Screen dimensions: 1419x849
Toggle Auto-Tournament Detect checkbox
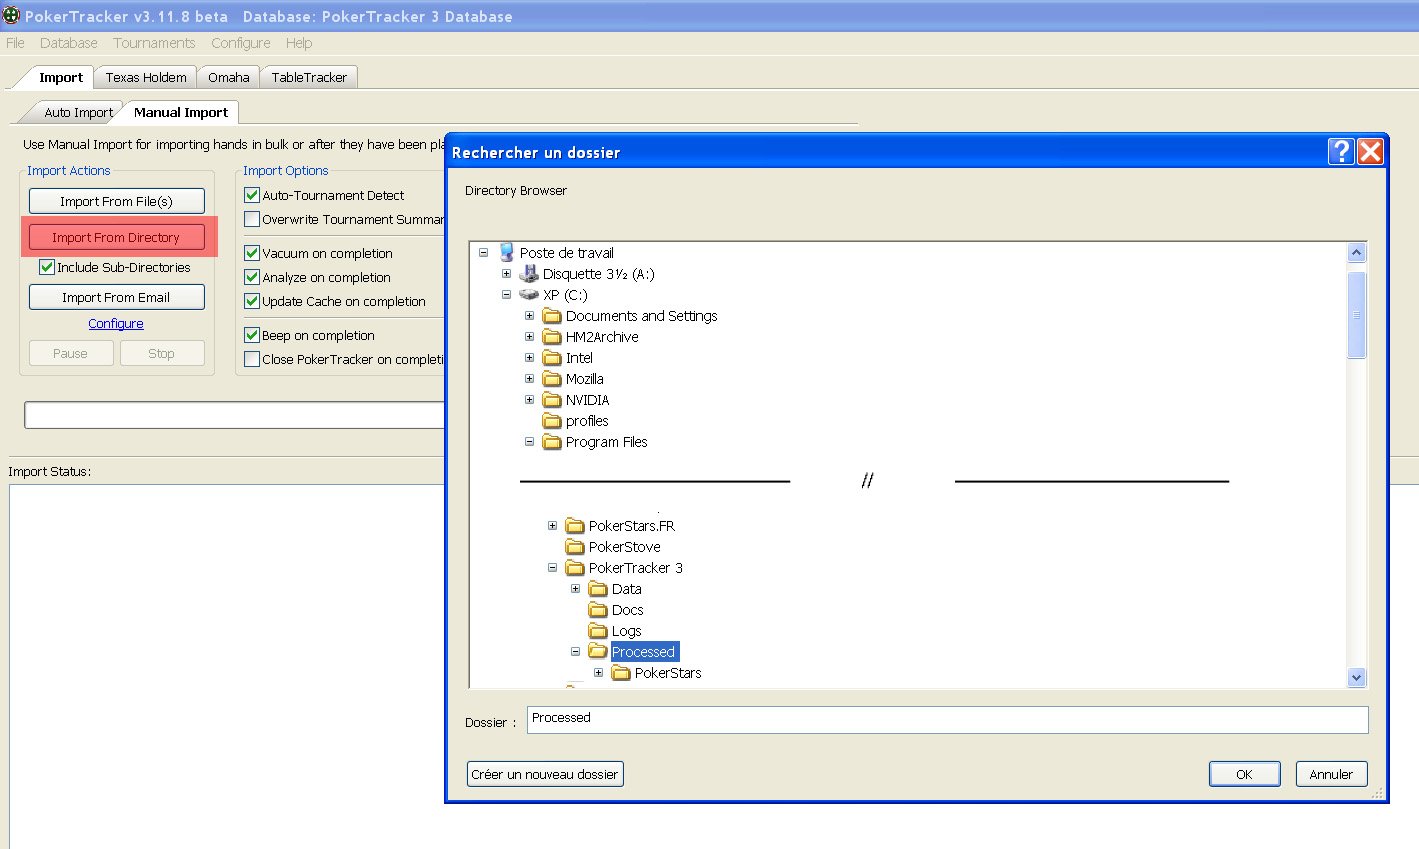252,195
